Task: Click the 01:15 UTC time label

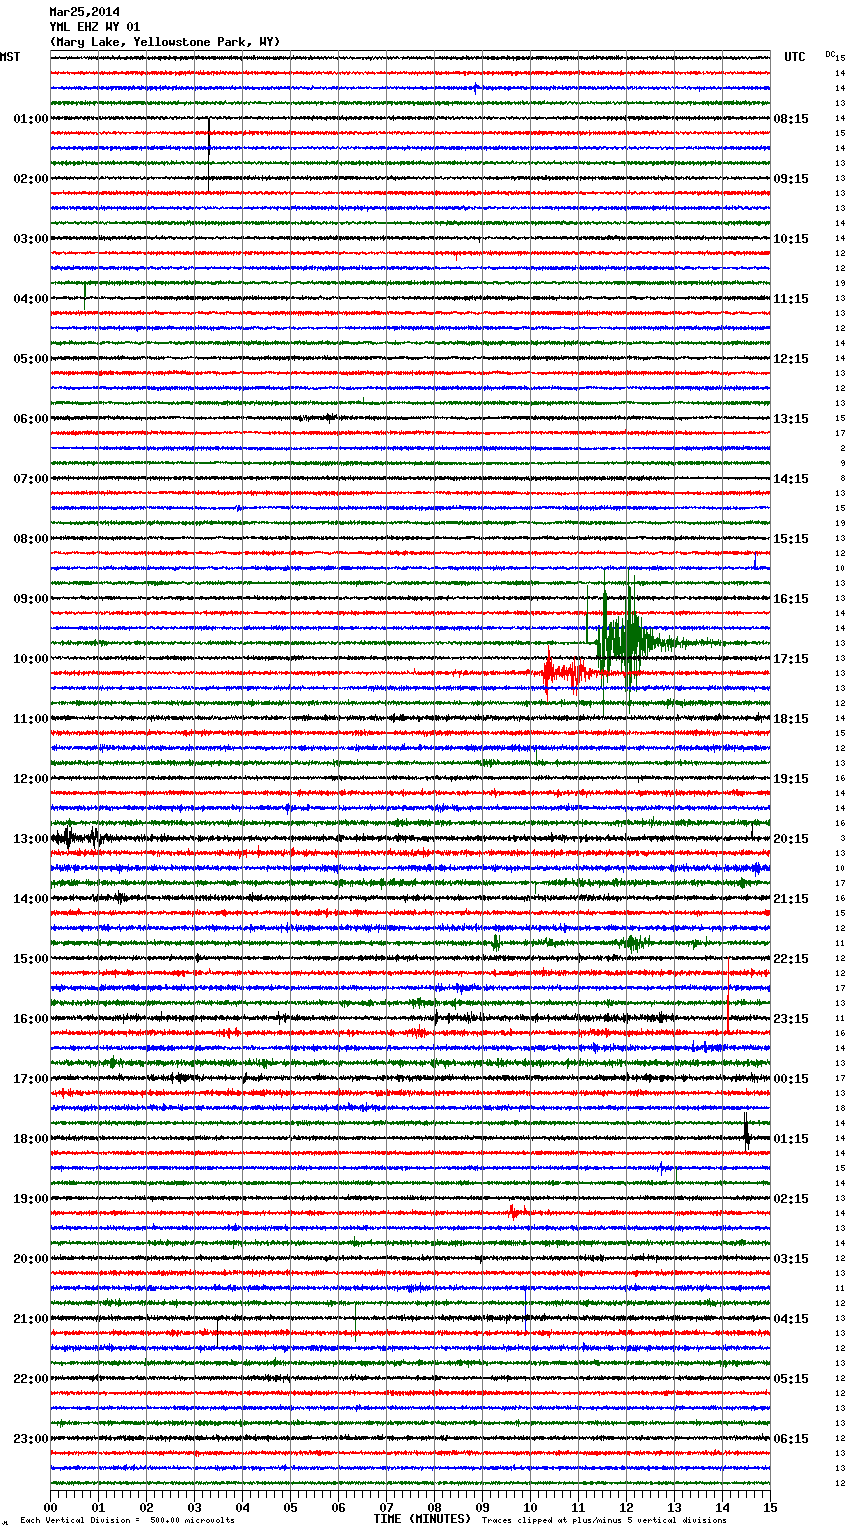Action: (x=791, y=1139)
